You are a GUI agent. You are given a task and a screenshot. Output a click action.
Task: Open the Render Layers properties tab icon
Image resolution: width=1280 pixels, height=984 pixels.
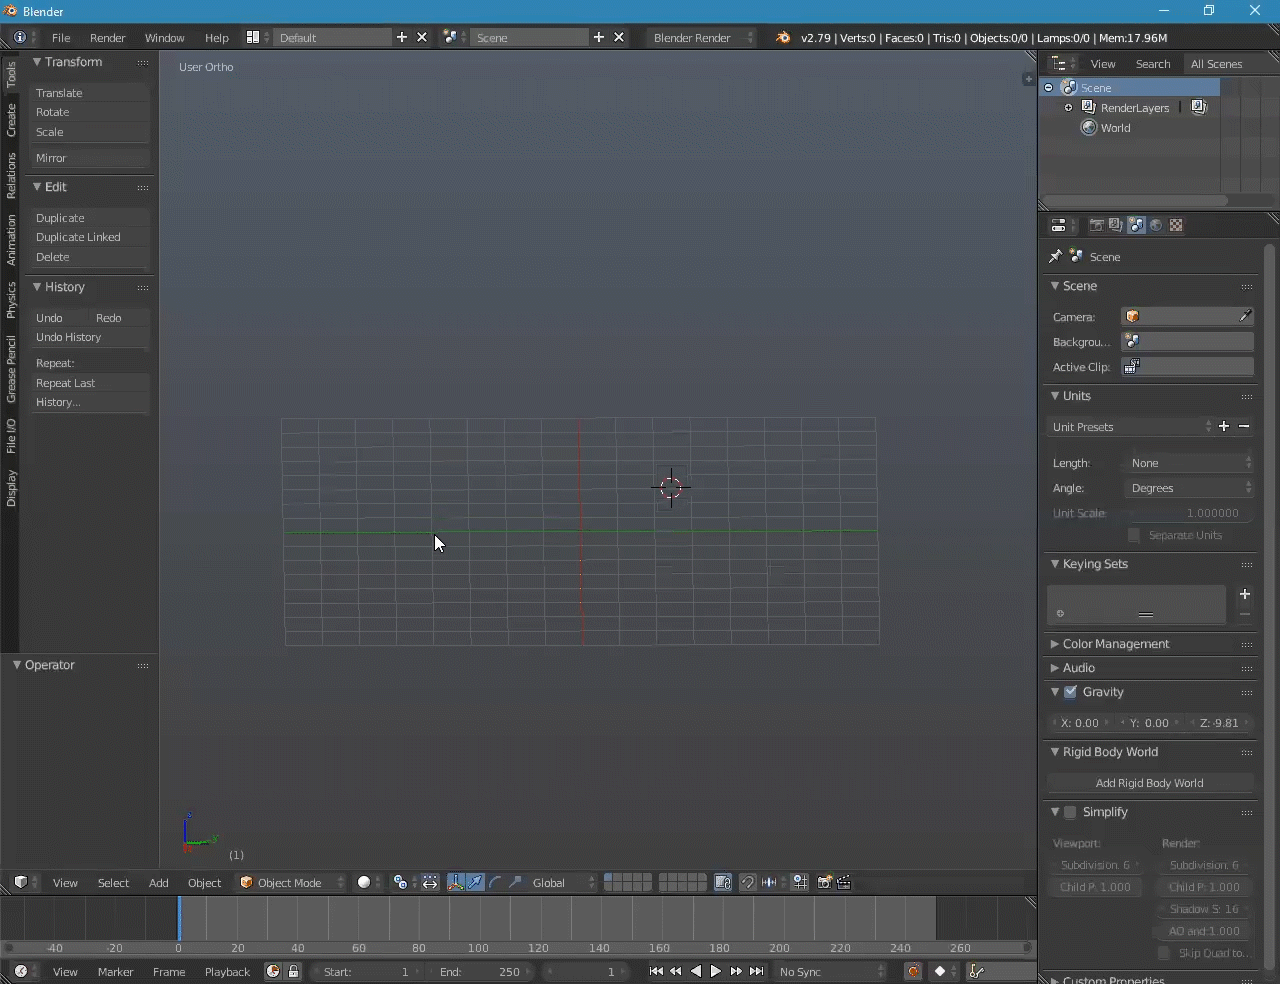coord(1116,226)
